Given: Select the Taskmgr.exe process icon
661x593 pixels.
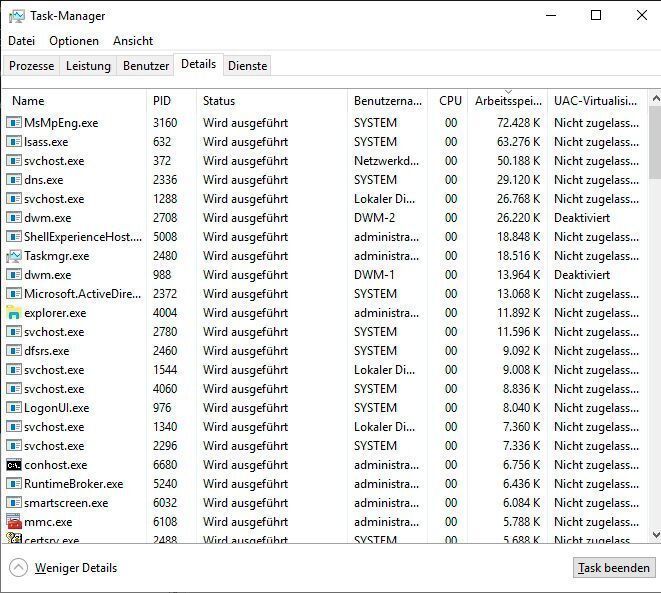Looking at the screenshot, I should [13, 256].
